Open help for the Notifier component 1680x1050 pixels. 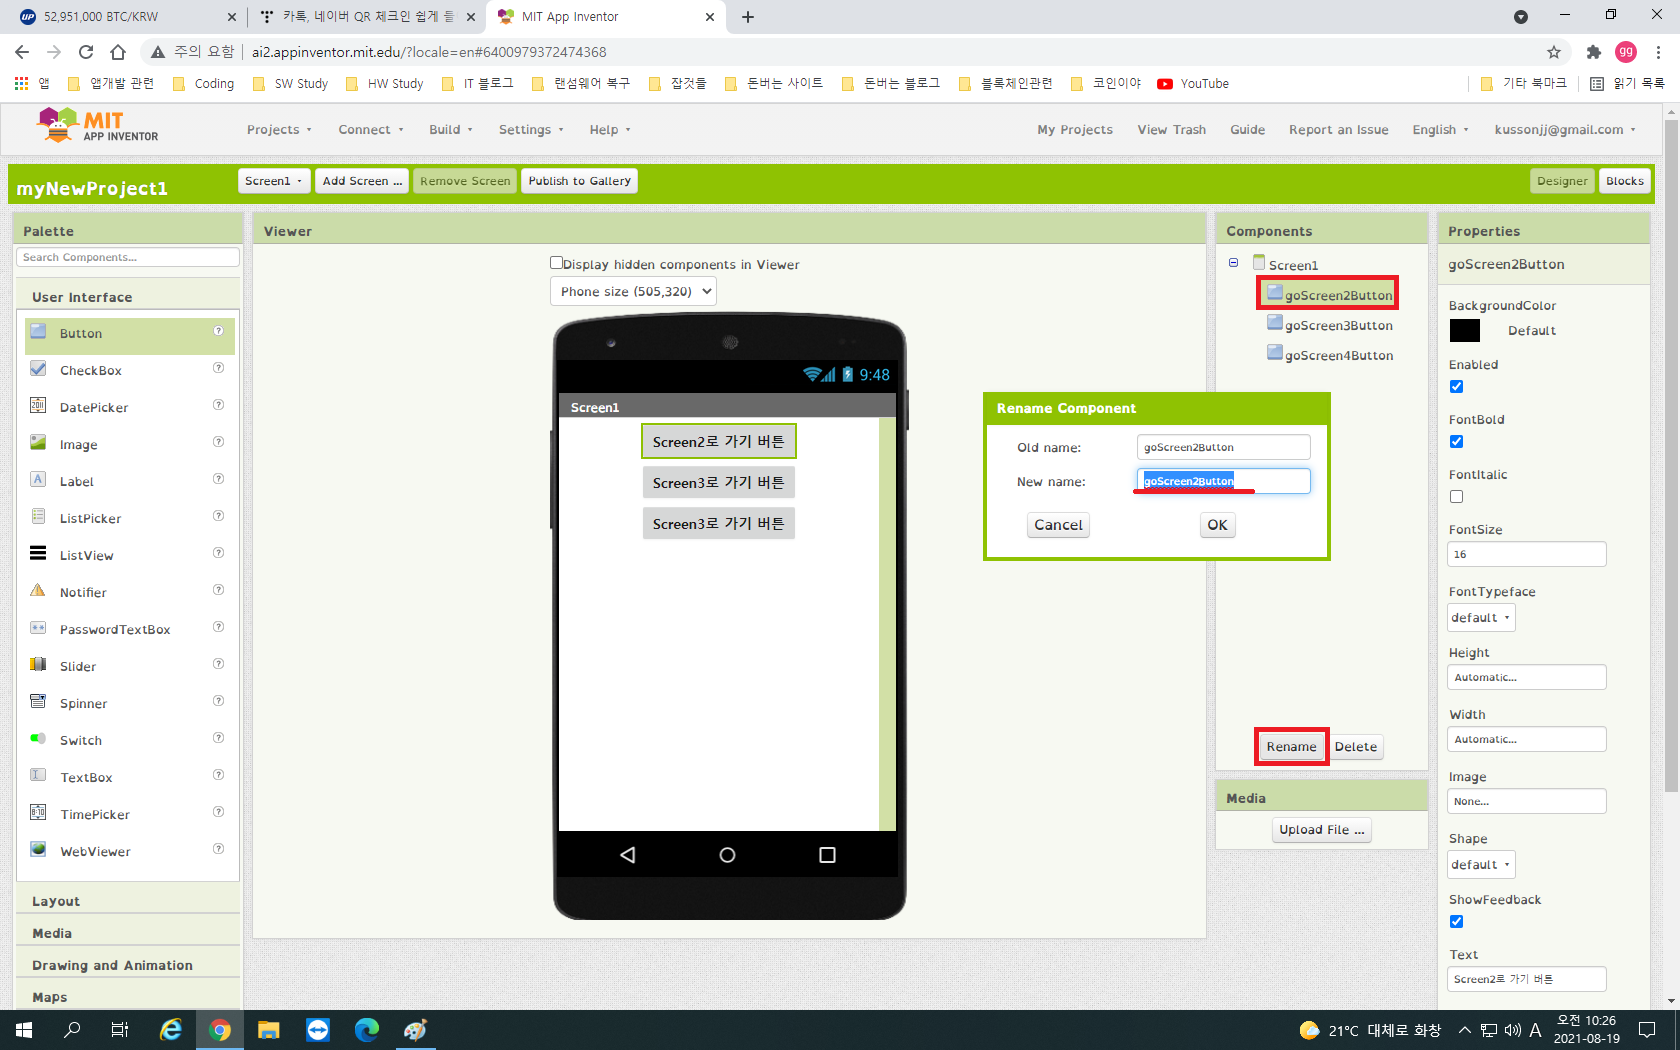pyautogui.click(x=218, y=591)
